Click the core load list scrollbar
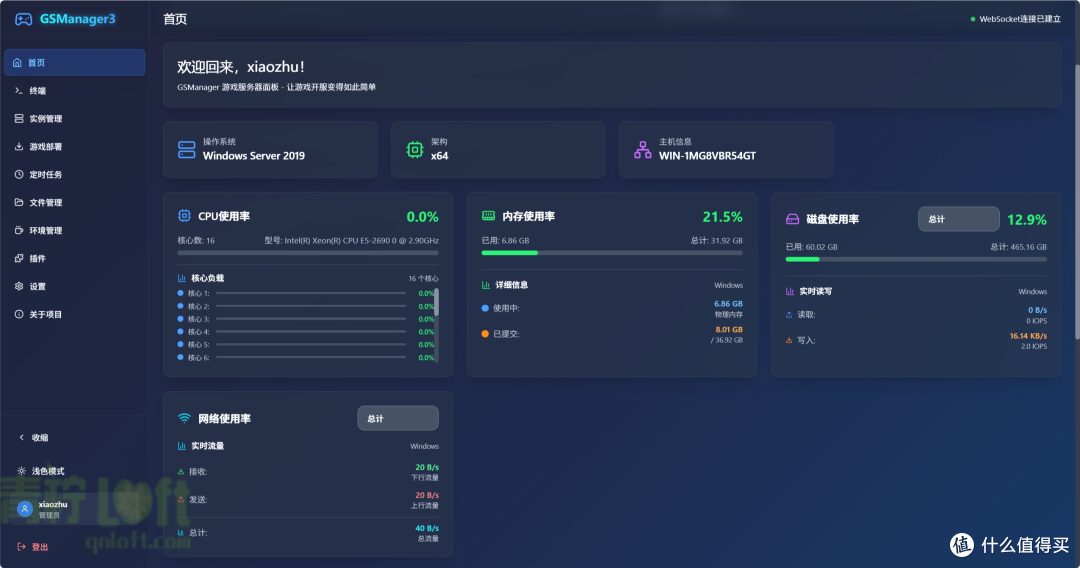This screenshot has height=568, width=1080. [436, 302]
